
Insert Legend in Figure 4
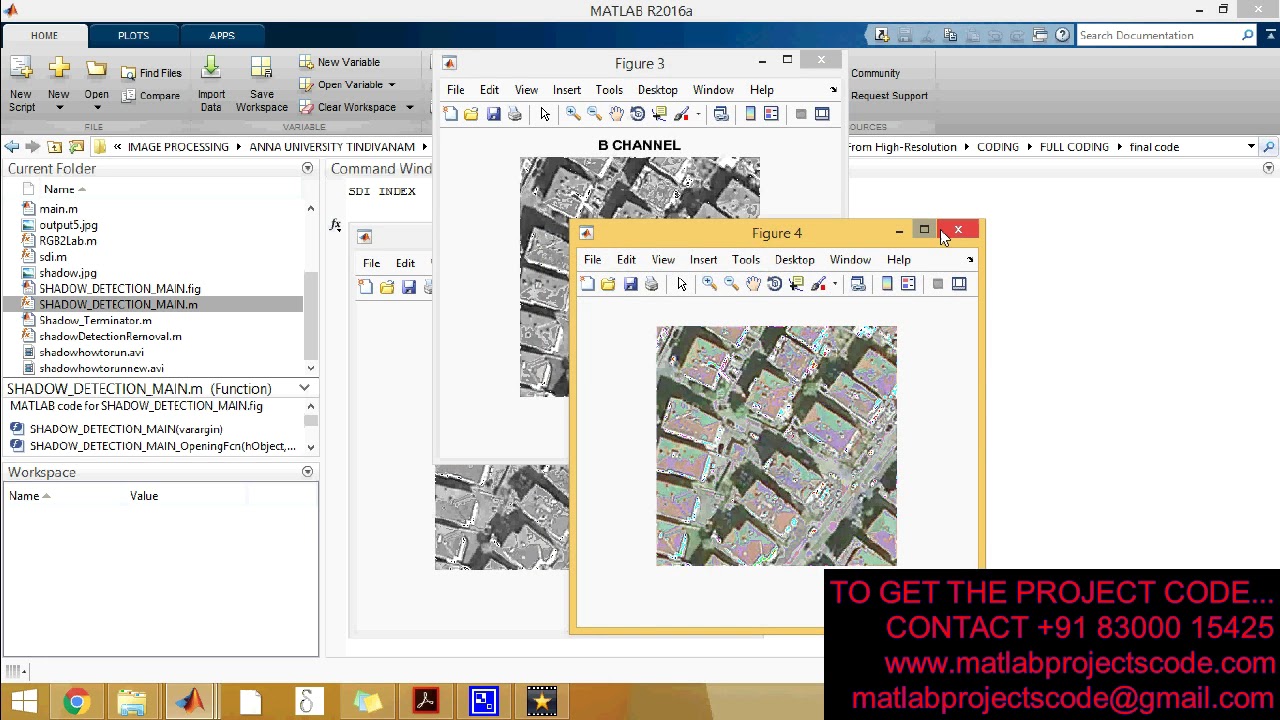908,284
